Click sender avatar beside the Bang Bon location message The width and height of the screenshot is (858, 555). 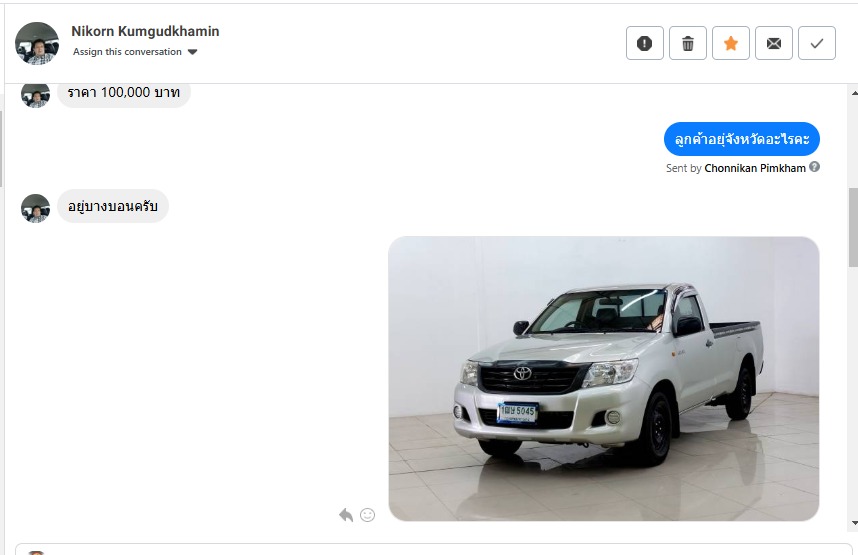point(36,208)
